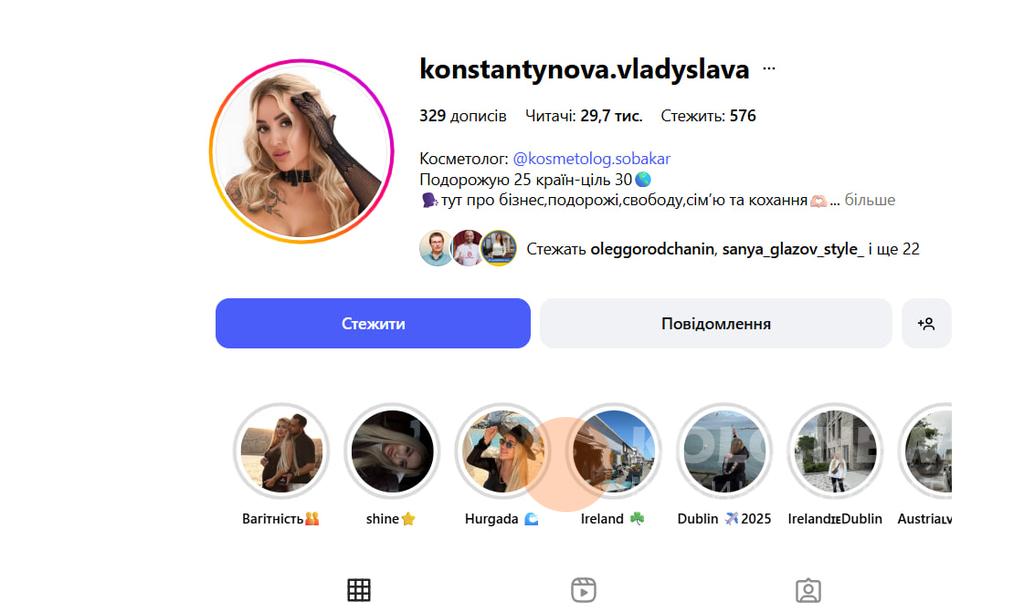This screenshot has width=1024, height=612.
Task: Follow the @kosmetolog.sobakar link
Action: click(x=591, y=159)
